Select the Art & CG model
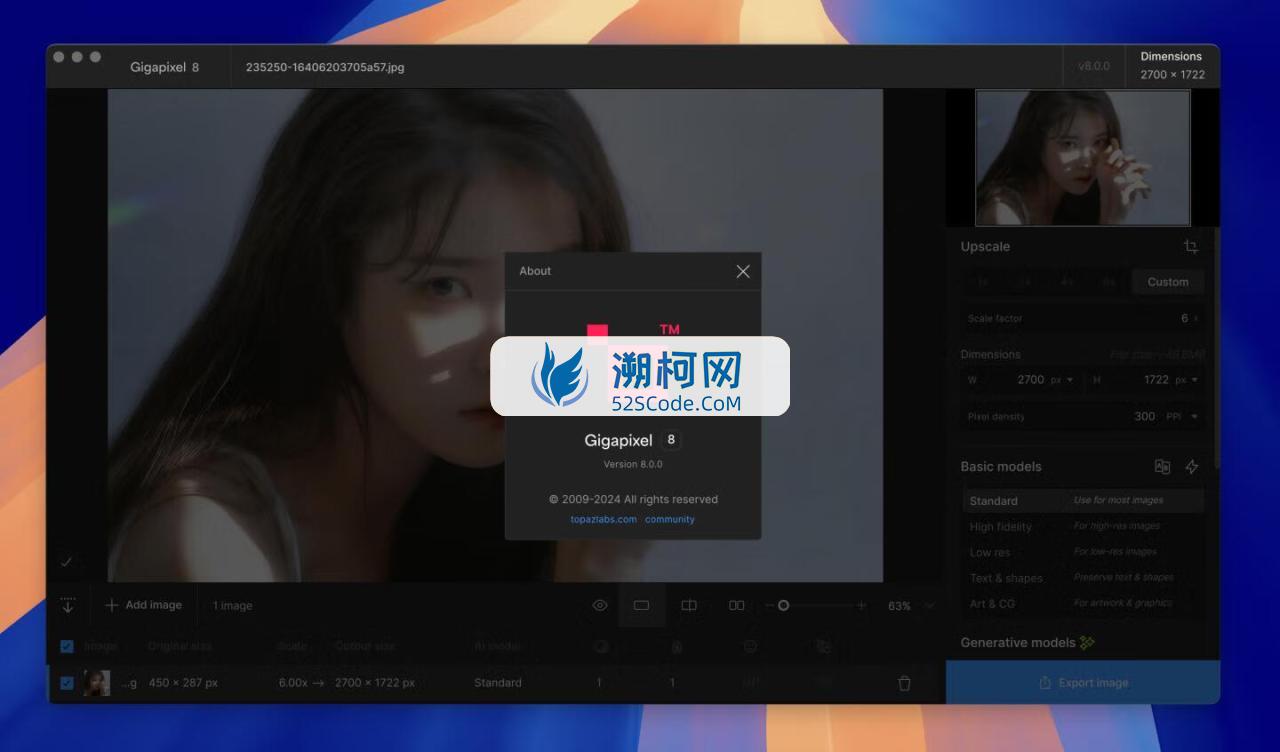Screen dimensions: 1280x752 pyautogui.click(x=1083, y=604)
